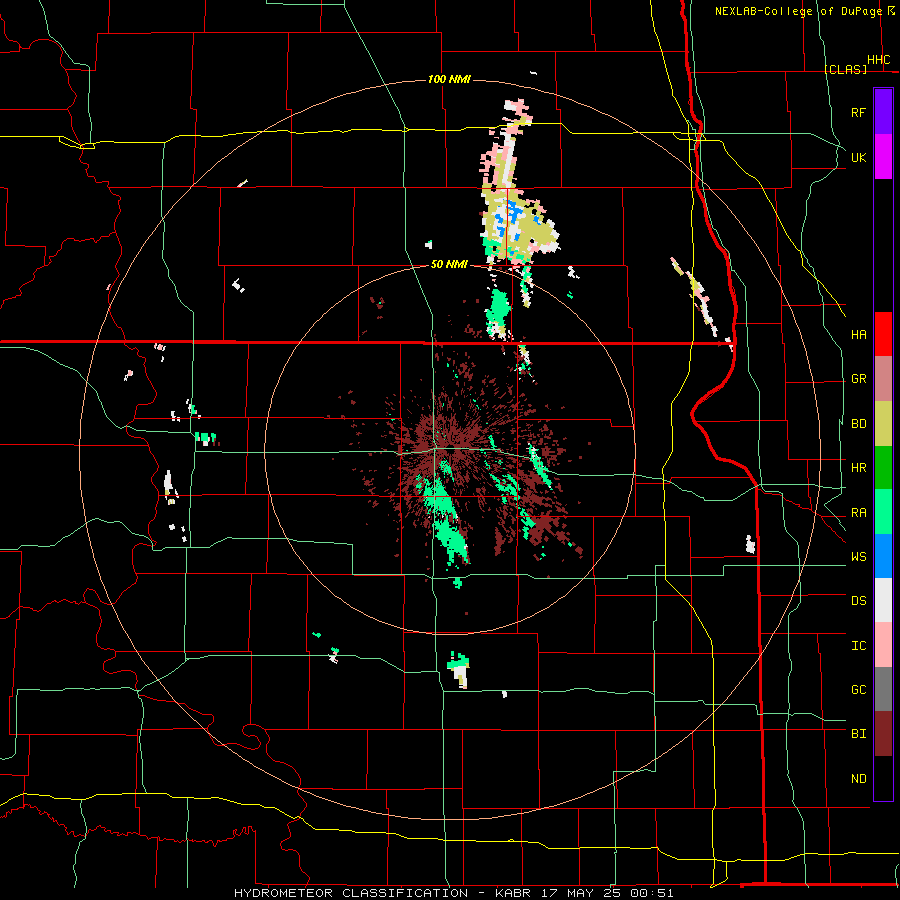Click the maroon biological clutter at radar center
Screen dimensions: 900x900
pos(453,445)
